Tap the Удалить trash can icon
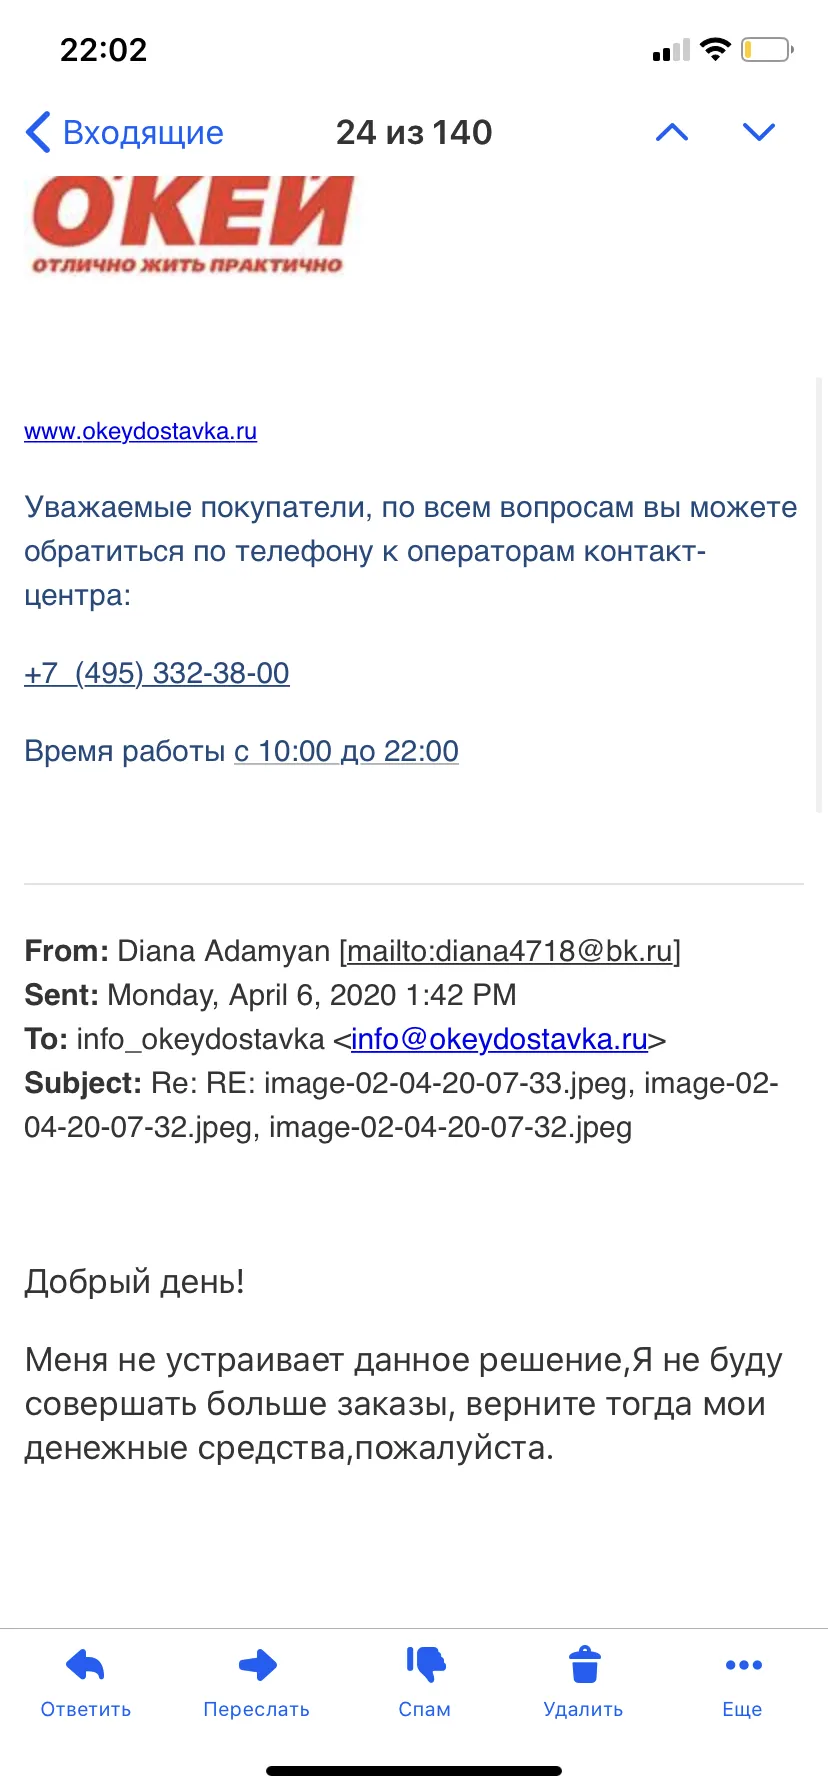 click(x=584, y=1665)
